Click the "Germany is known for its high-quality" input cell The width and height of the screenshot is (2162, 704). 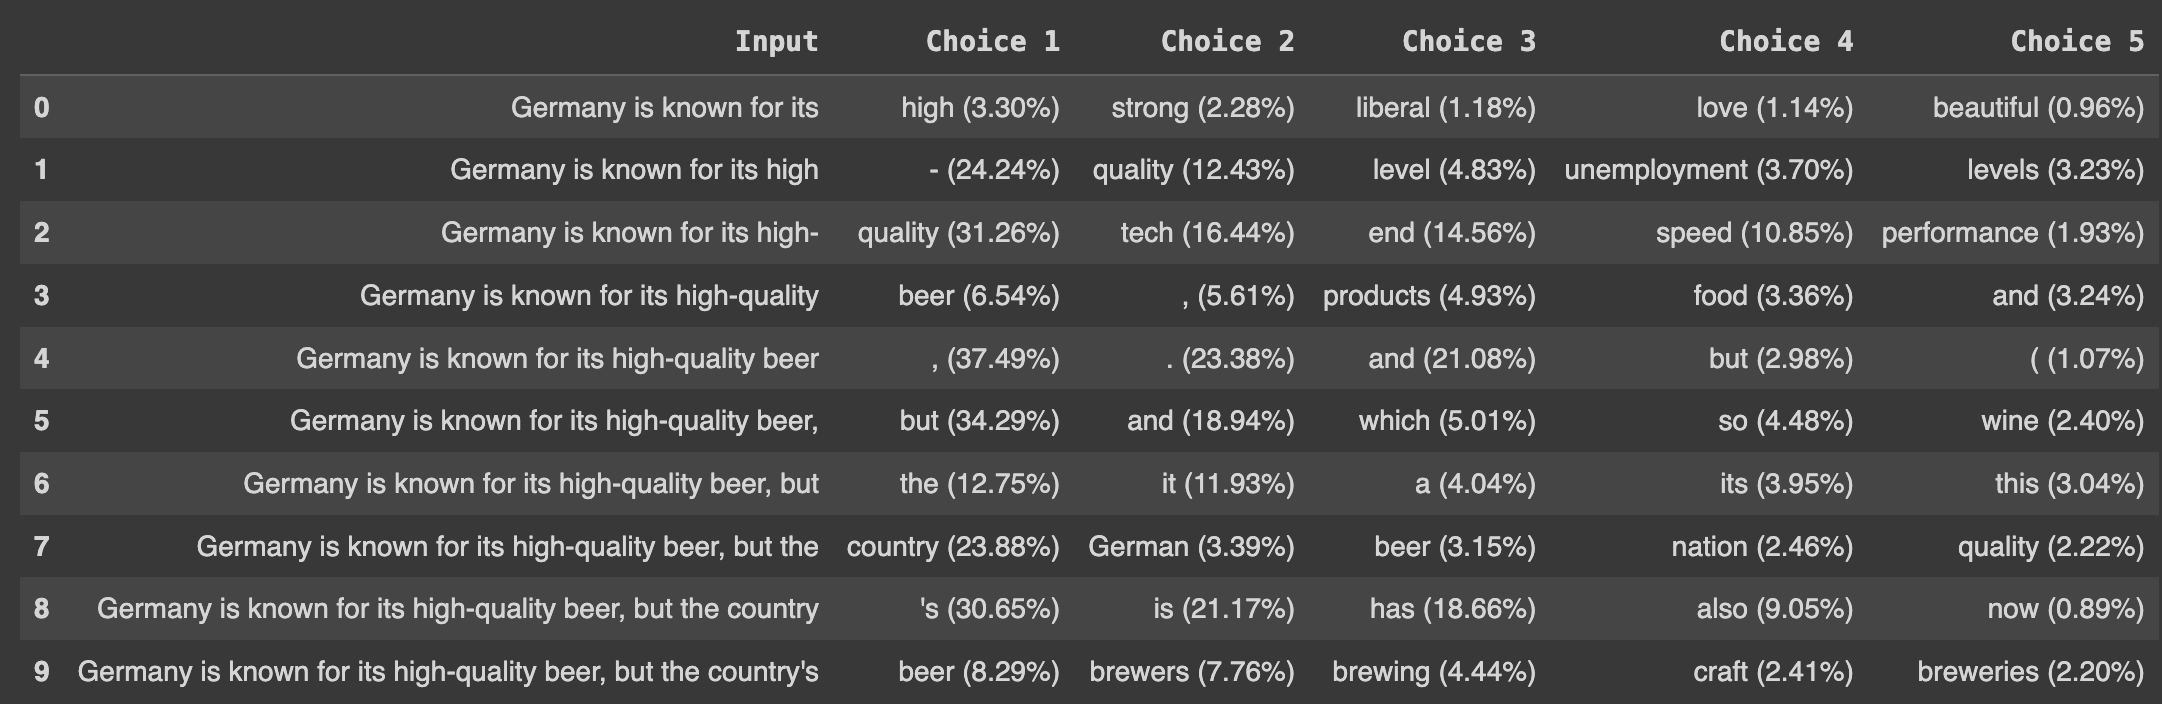pos(589,296)
